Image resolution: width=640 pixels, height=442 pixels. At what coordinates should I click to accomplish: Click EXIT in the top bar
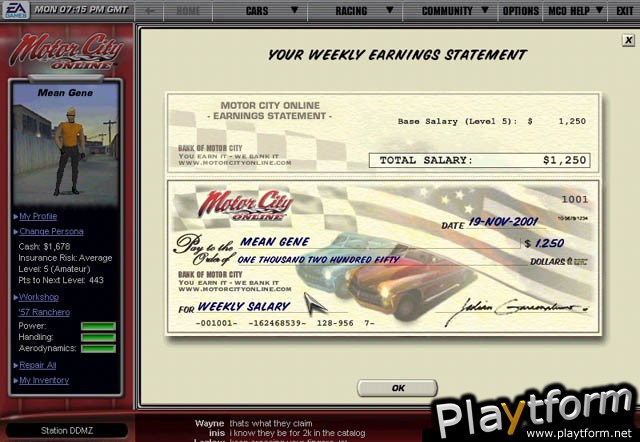[x=624, y=11]
